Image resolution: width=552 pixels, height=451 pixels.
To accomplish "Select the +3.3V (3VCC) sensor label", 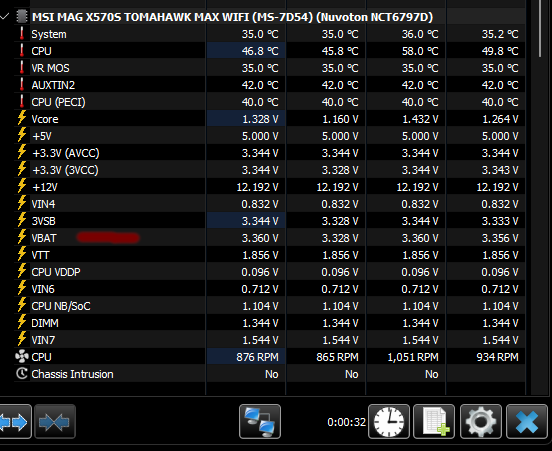I will click(65, 170).
